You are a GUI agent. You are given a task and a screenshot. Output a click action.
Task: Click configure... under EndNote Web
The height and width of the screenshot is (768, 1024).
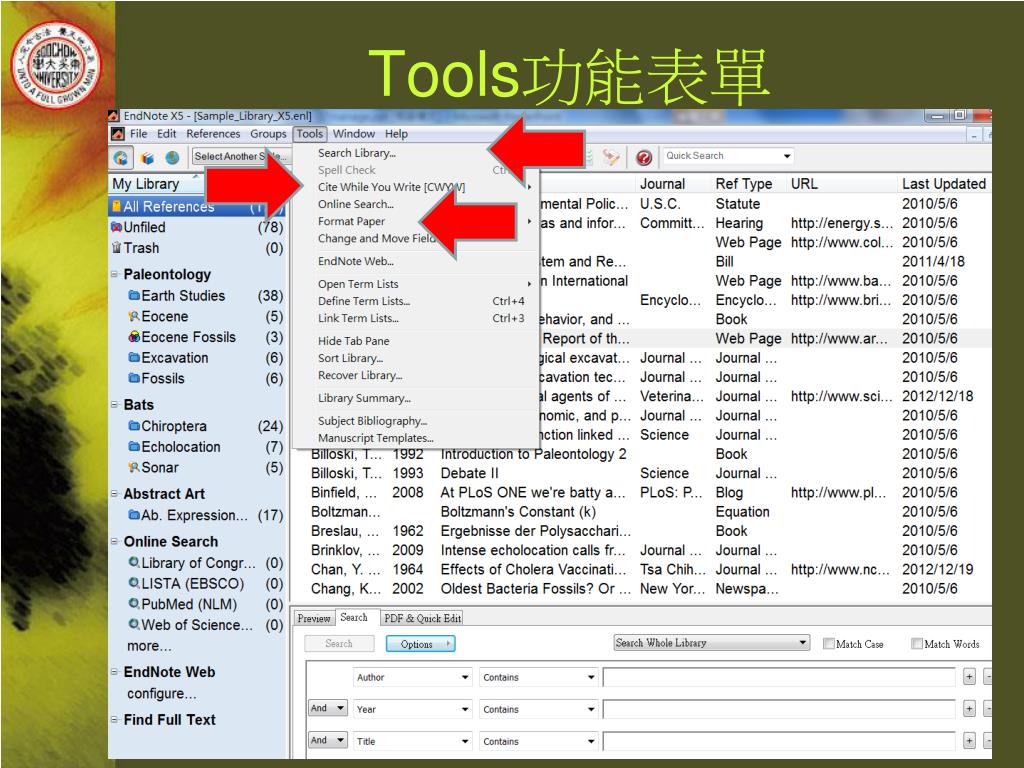click(x=161, y=694)
